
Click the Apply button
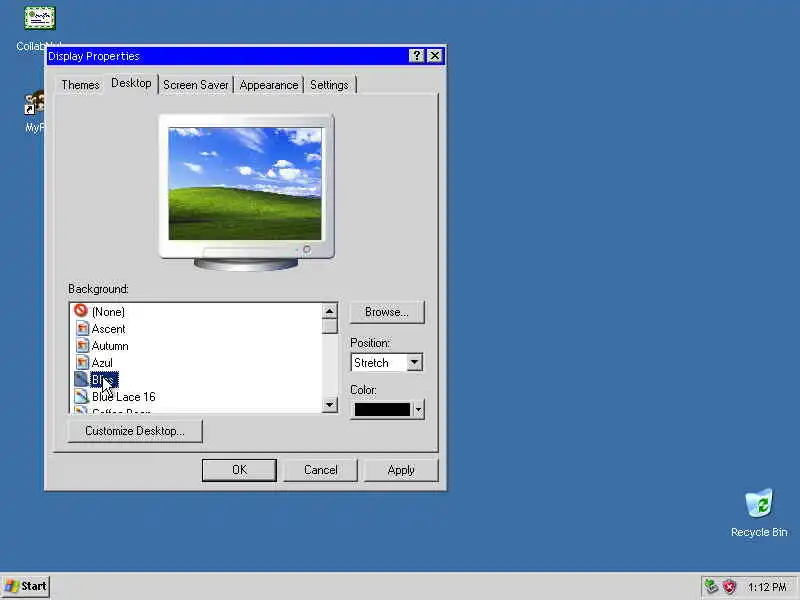[401, 470]
